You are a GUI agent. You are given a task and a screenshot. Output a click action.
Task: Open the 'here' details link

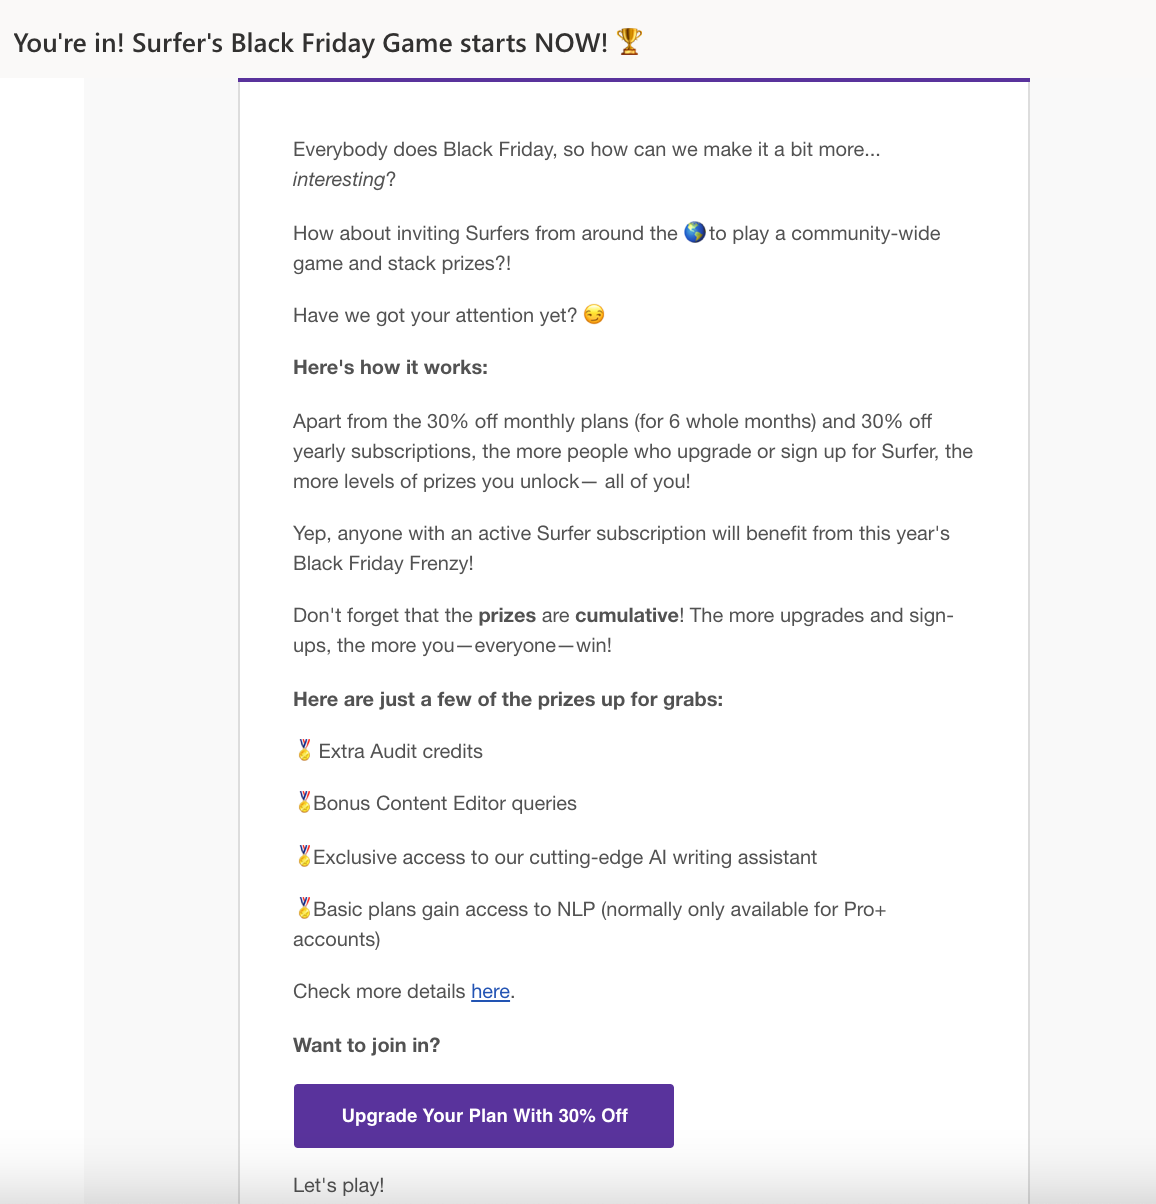tap(490, 991)
